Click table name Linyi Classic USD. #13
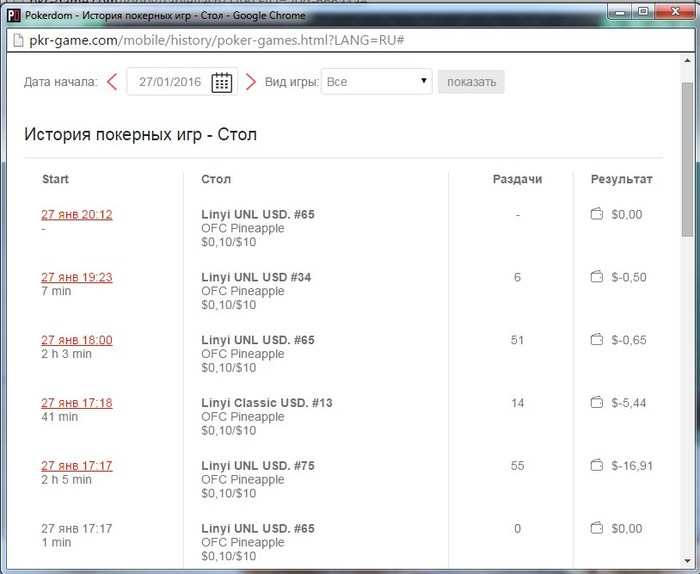 [x=267, y=403]
